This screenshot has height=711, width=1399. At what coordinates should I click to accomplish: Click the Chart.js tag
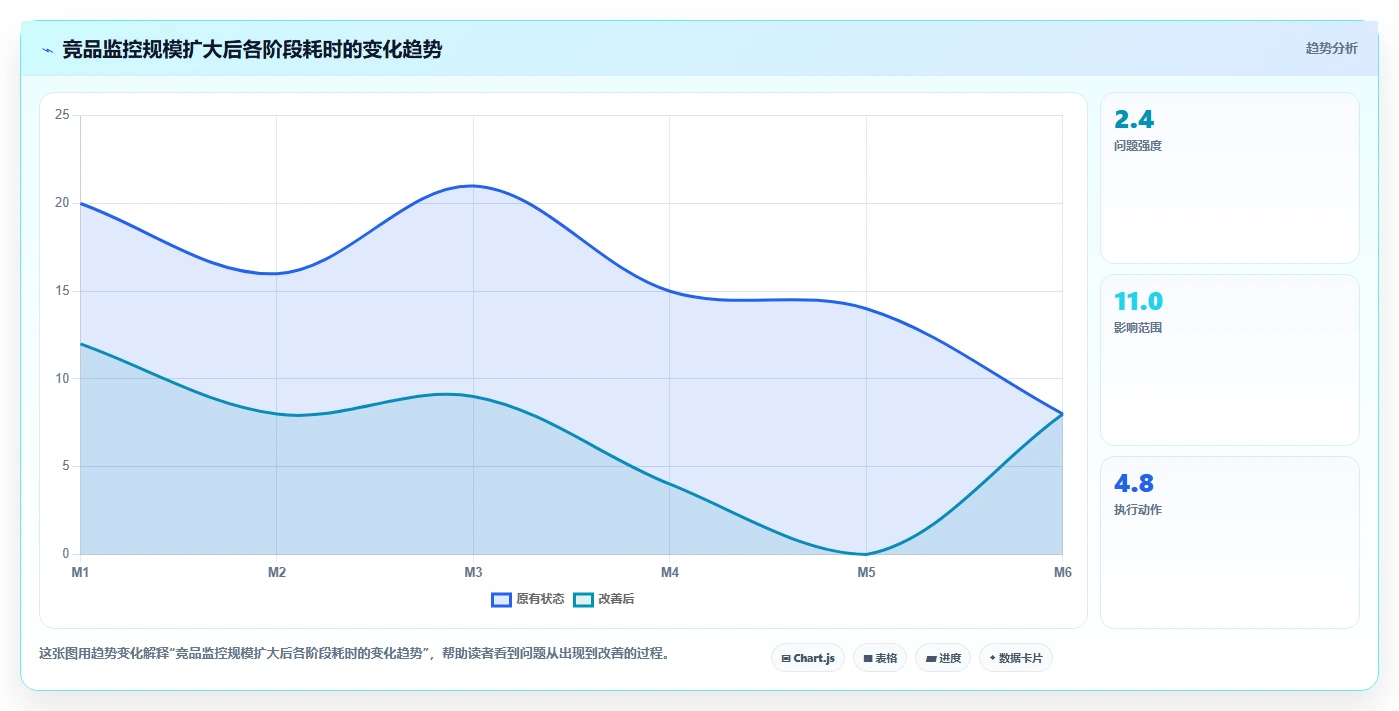coord(808,658)
